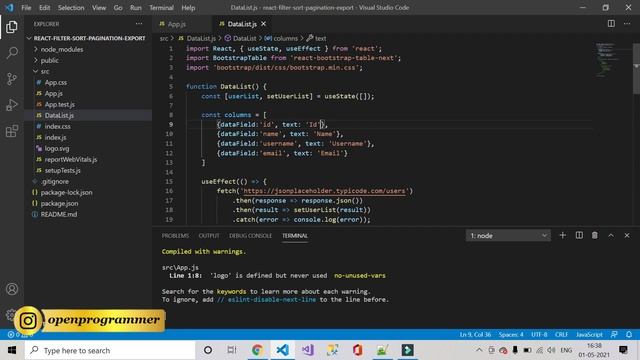Maximize the panel size with caret icon
The width and height of the screenshot is (640, 360).
tap(611, 236)
